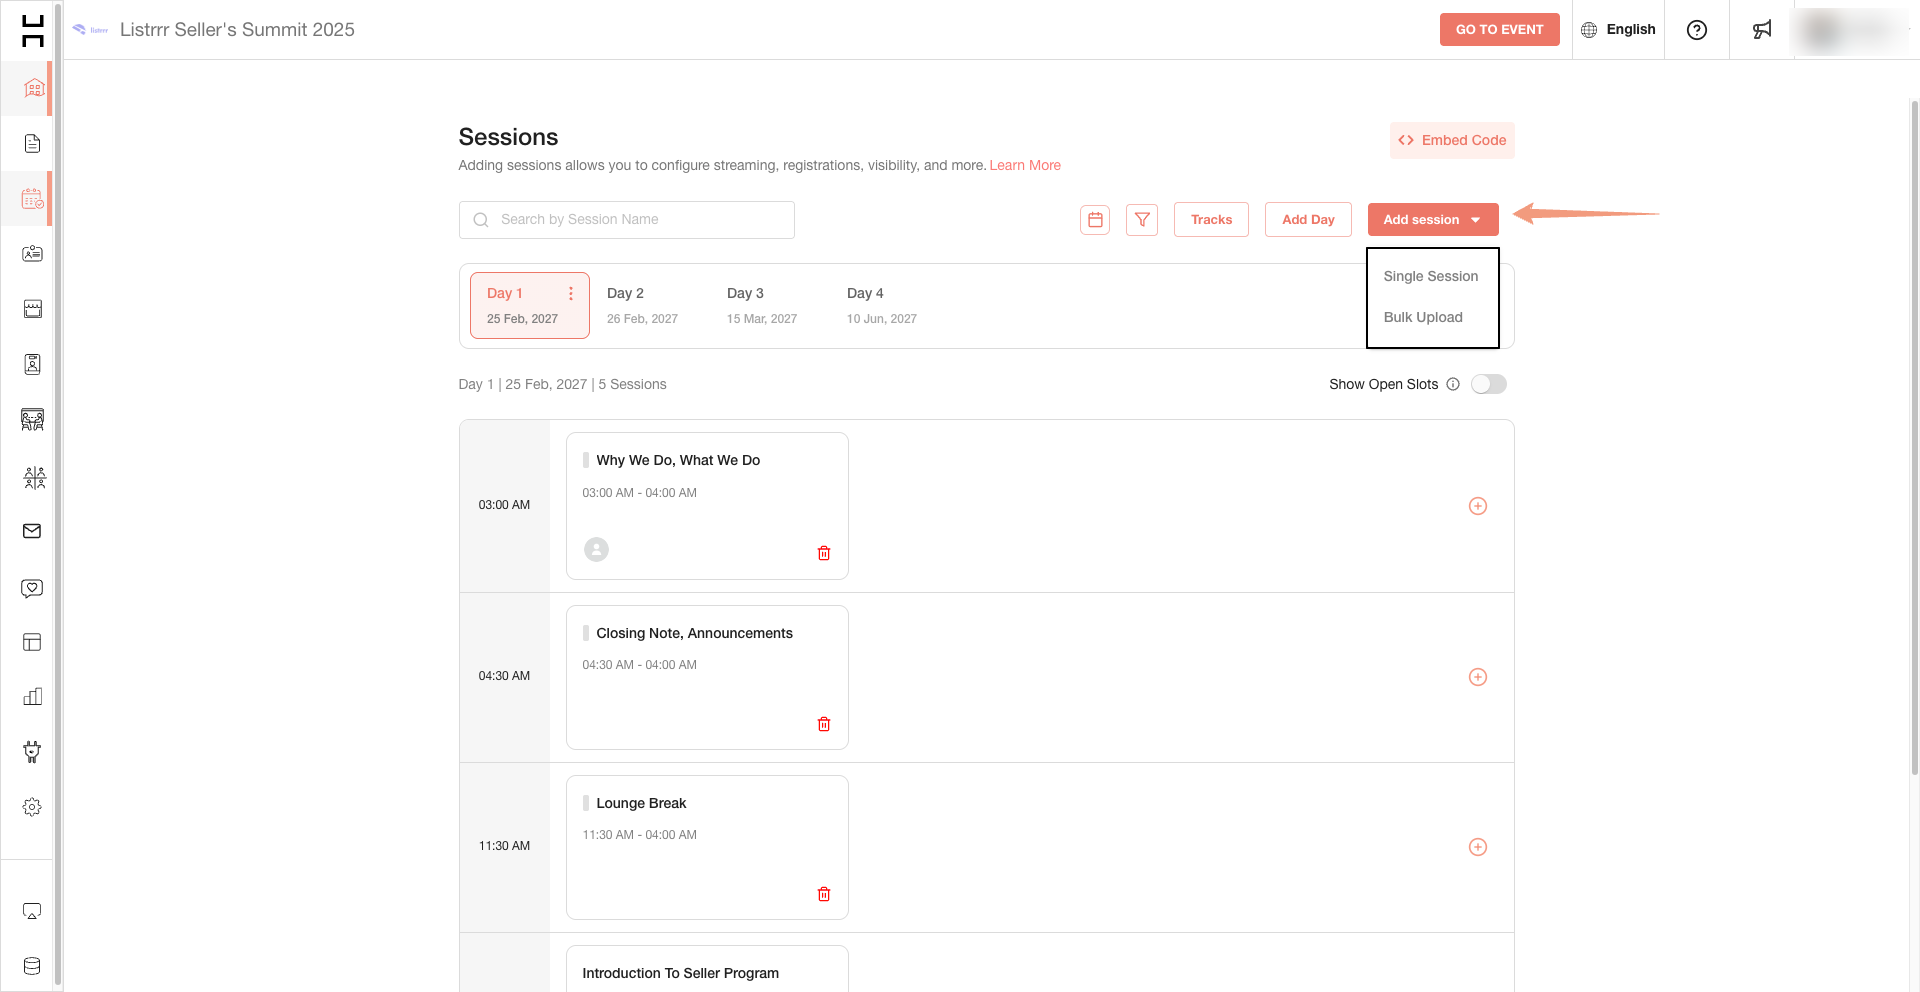This screenshot has width=1920, height=992.
Task: Click the Listrrr Seller's Summit 2025 title
Action: 237,30
